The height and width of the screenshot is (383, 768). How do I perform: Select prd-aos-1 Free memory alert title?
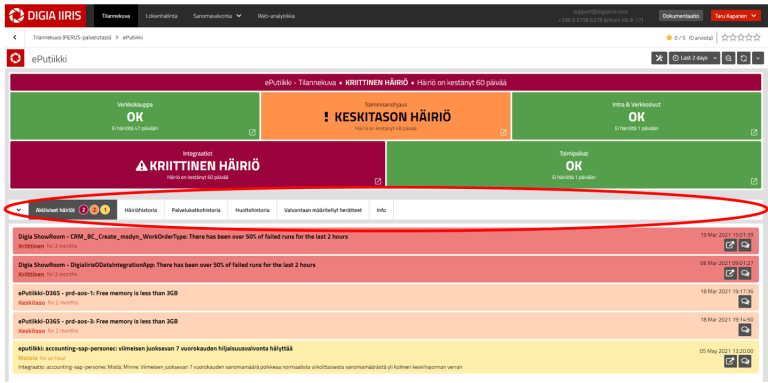(x=98, y=293)
